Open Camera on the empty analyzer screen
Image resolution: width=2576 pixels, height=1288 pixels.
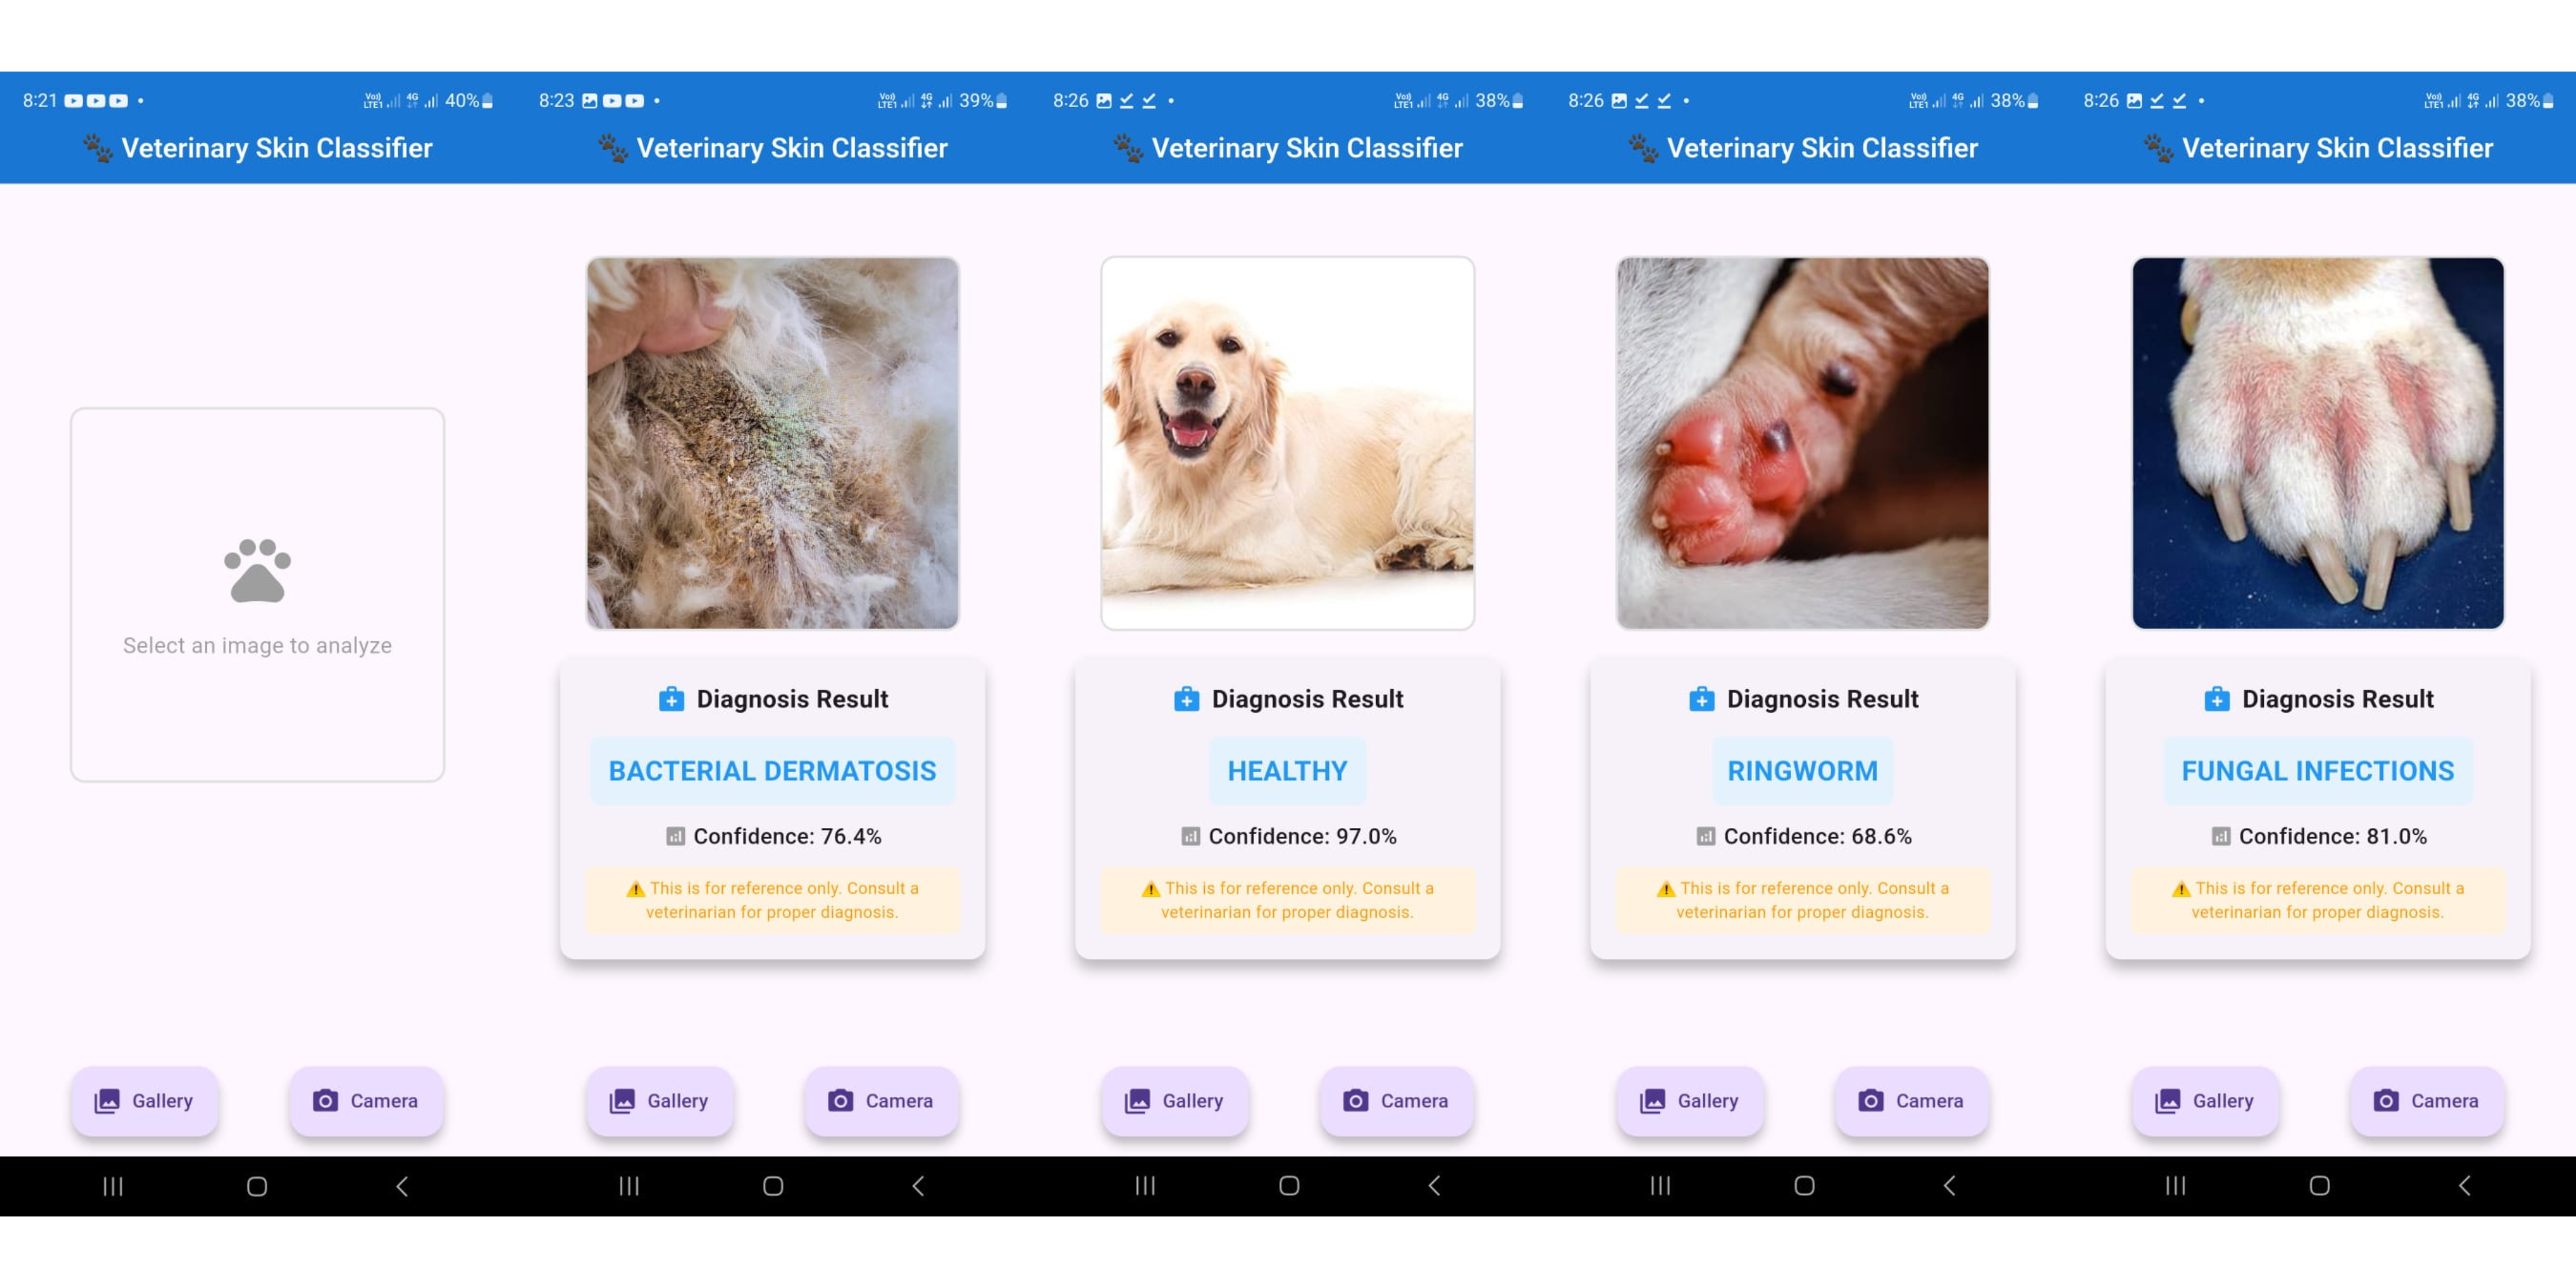(366, 1101)
